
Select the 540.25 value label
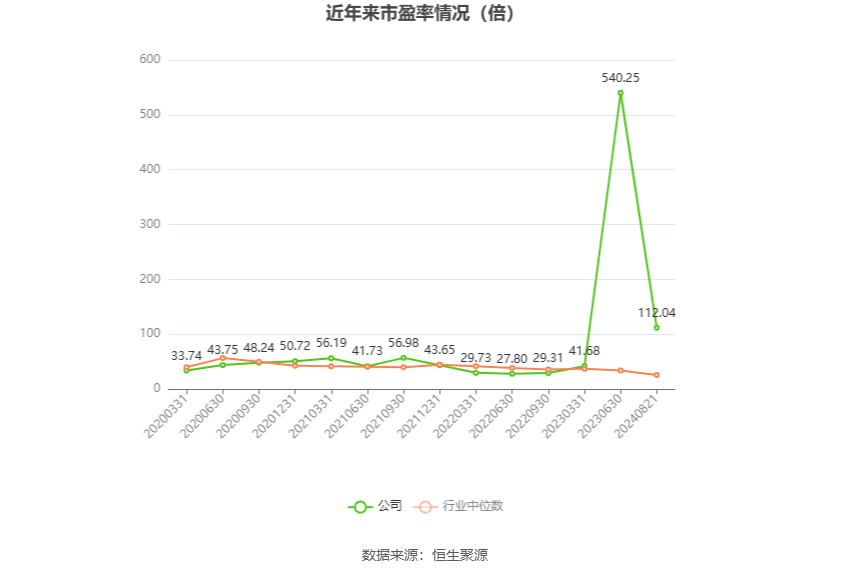tap(620, 78)
